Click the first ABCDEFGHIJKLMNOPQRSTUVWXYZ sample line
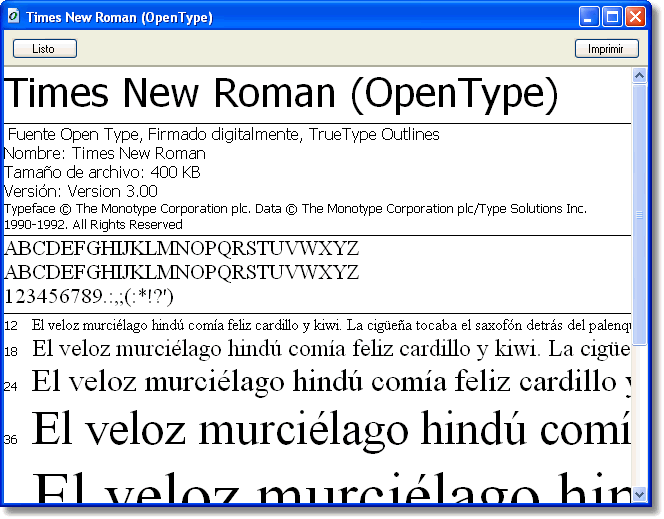The height and width of the screenshot is (519, 664). (182, 248)
